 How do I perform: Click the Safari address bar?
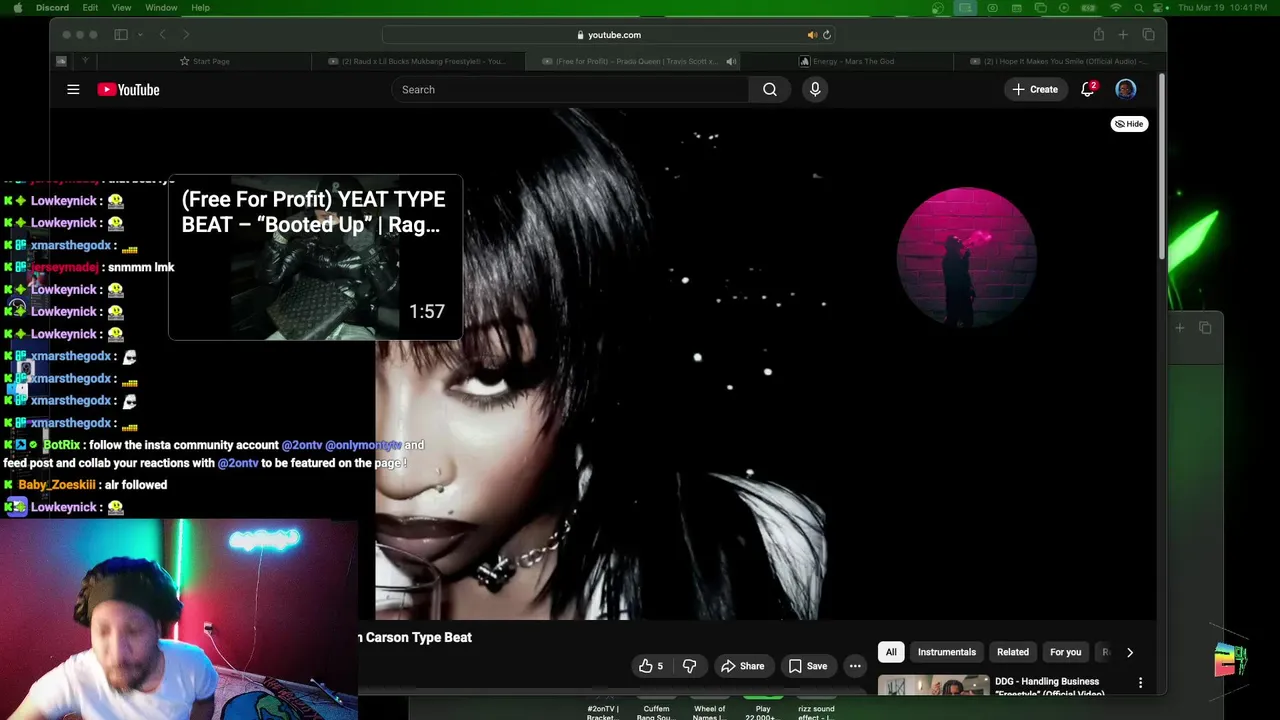pos(609,35)
